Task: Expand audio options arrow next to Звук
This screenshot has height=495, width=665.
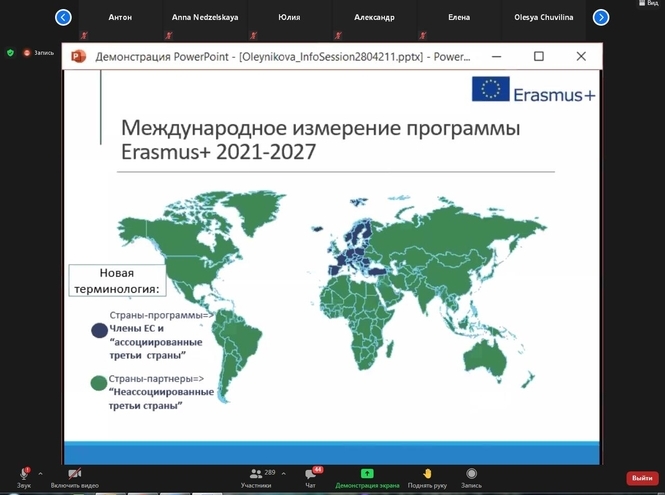Action: pyautogui.click(x=40, y=473)
